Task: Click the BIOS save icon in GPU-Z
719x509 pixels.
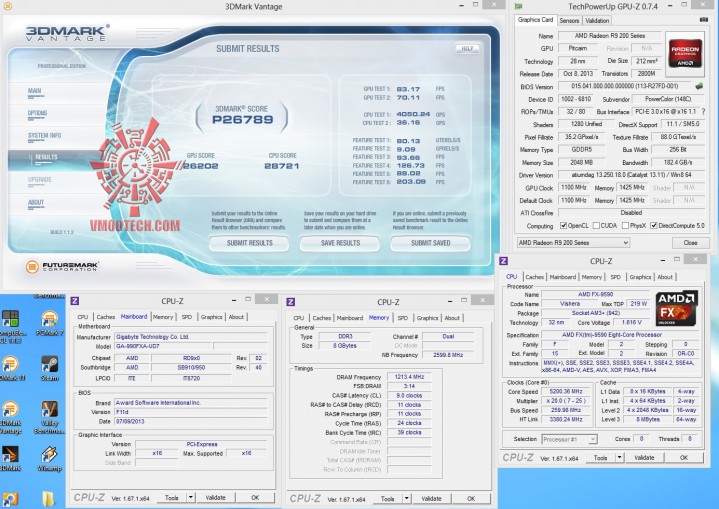Action: click(x=699, y=86)
